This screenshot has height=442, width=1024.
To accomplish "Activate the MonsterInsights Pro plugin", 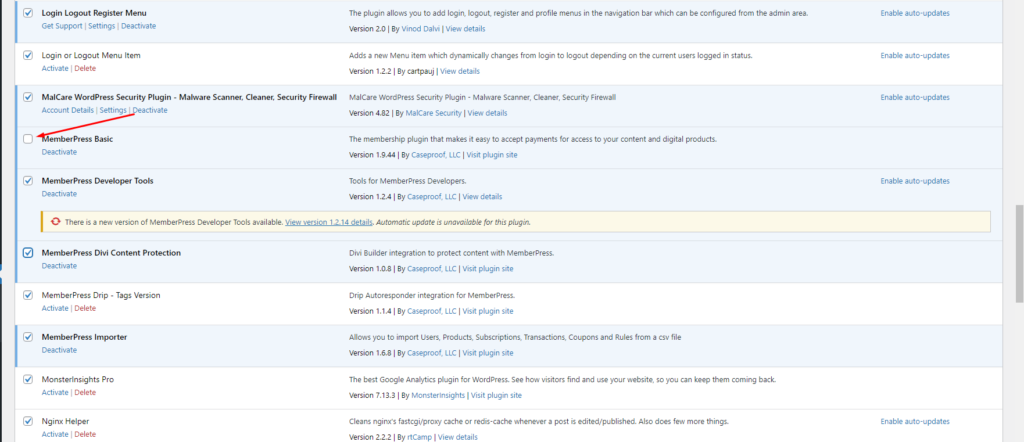I will pyautogui.click(x=55, y=394).
